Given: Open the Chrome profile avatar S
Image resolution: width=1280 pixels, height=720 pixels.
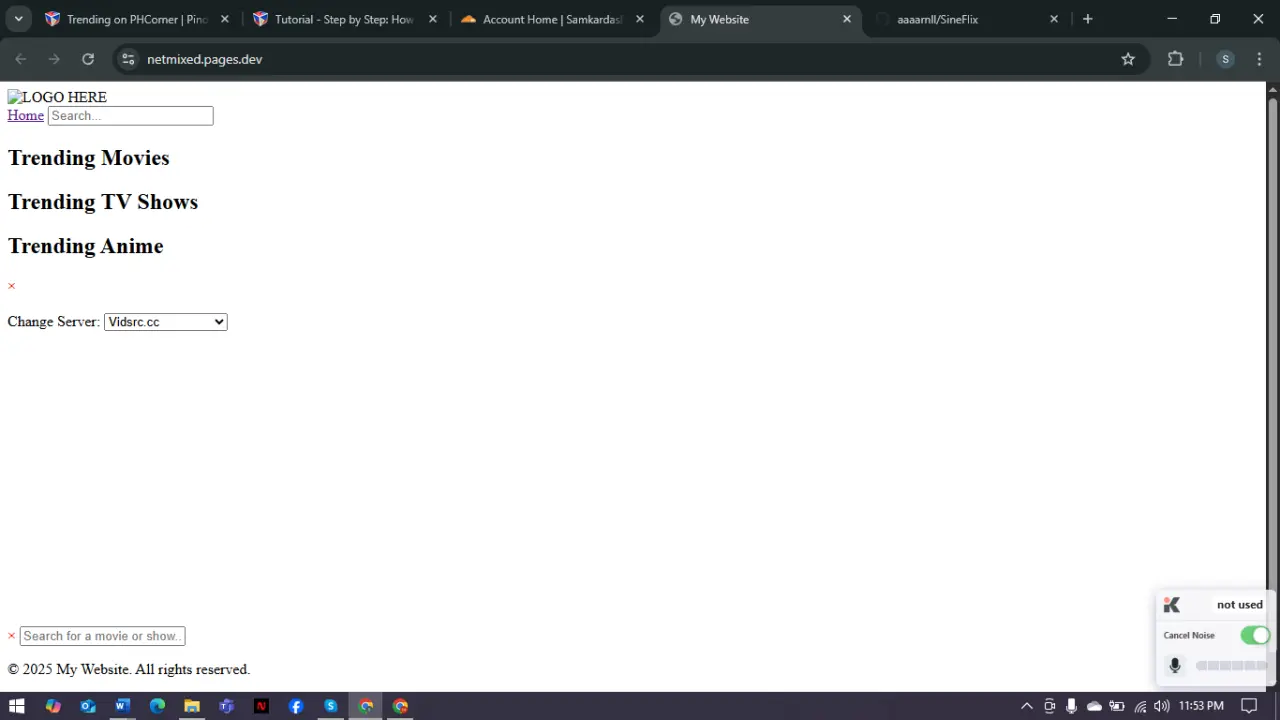Looking at the screenshot, I should [1225, 59].
